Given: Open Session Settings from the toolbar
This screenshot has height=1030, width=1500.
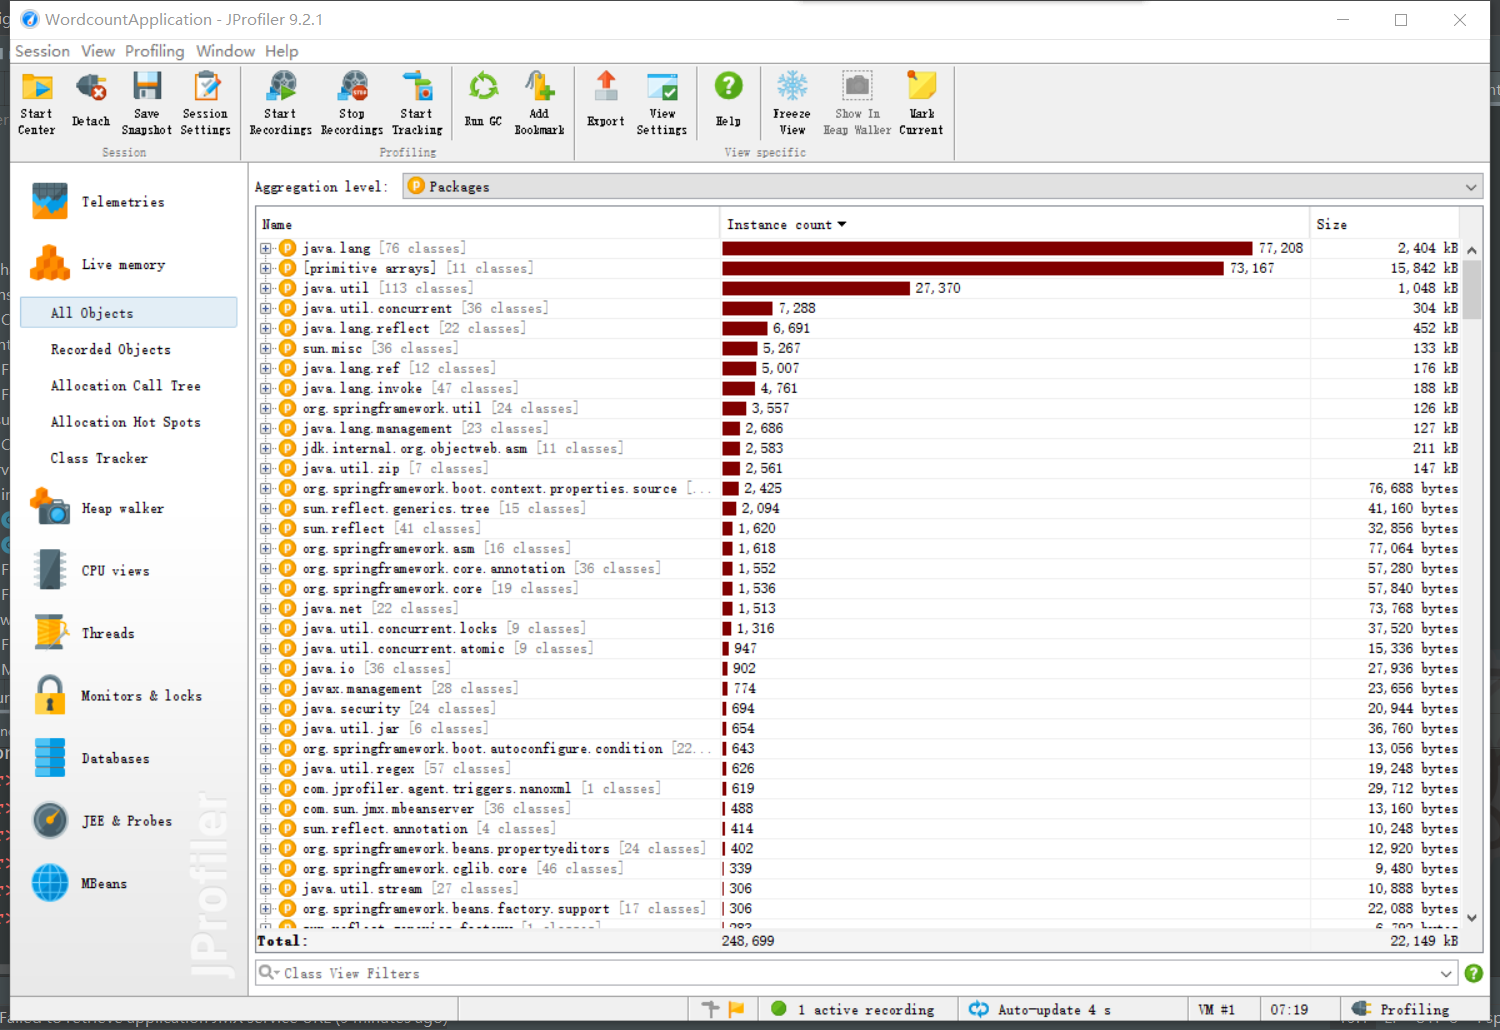Looking at the screenshot, I should click(x=206, y=103).
